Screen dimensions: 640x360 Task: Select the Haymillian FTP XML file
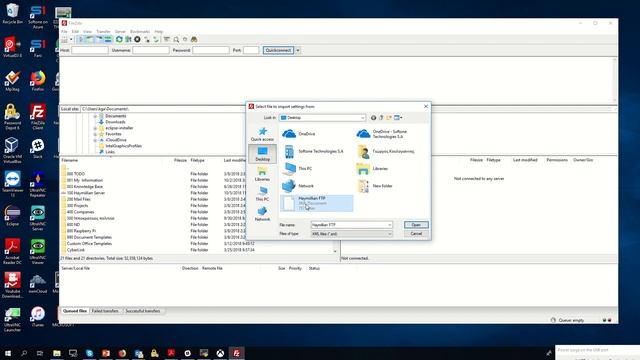pos(316,203)
